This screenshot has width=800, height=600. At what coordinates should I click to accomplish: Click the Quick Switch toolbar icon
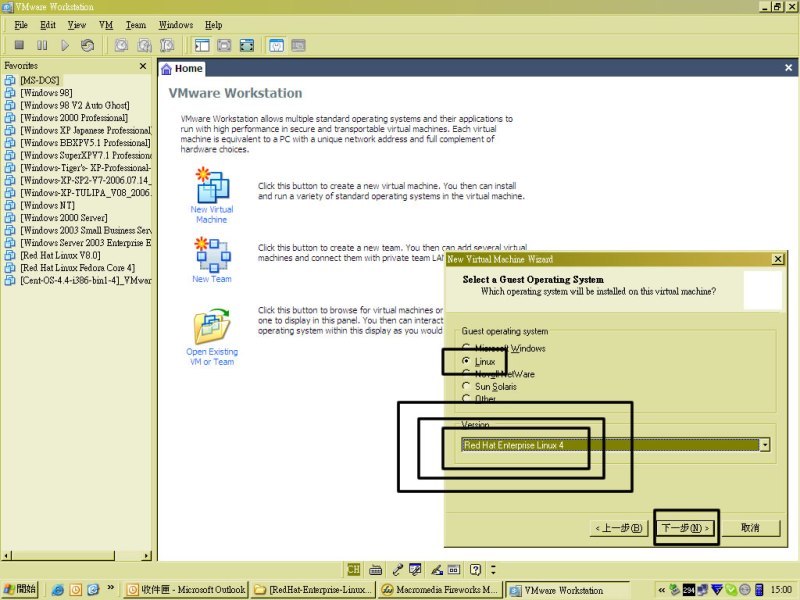click(224, 45)
